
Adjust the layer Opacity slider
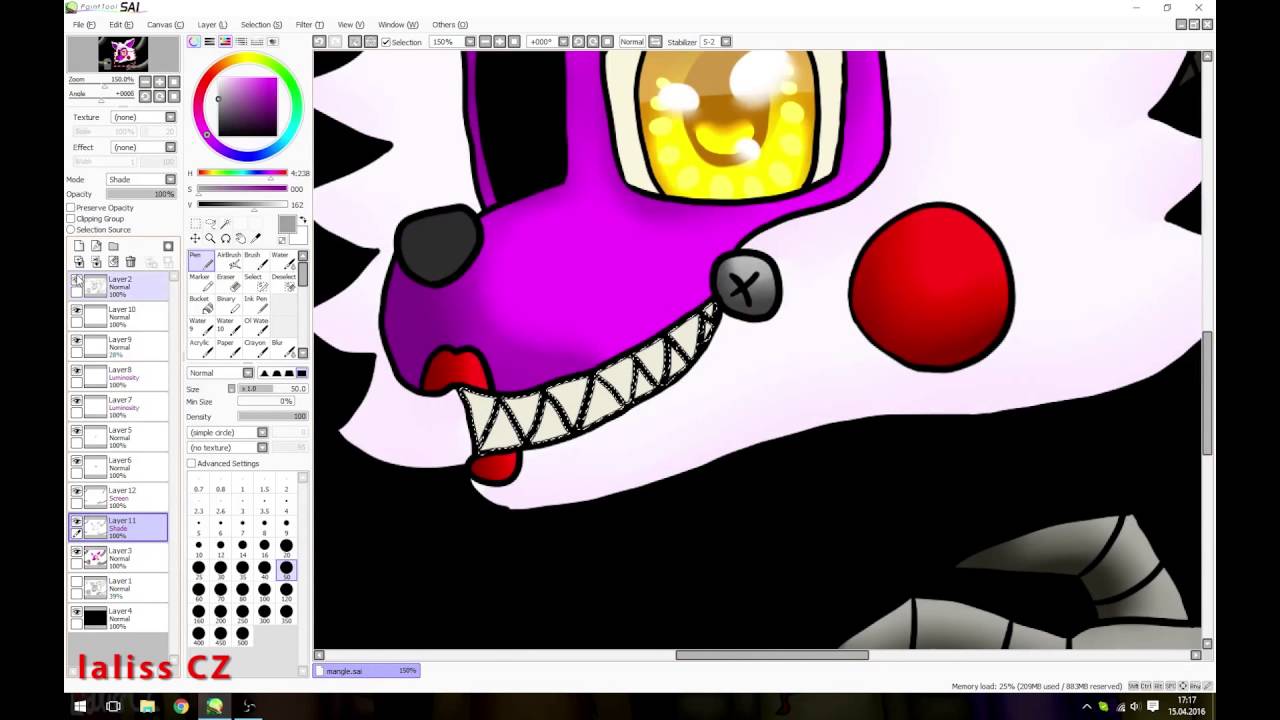coord(141,194)
